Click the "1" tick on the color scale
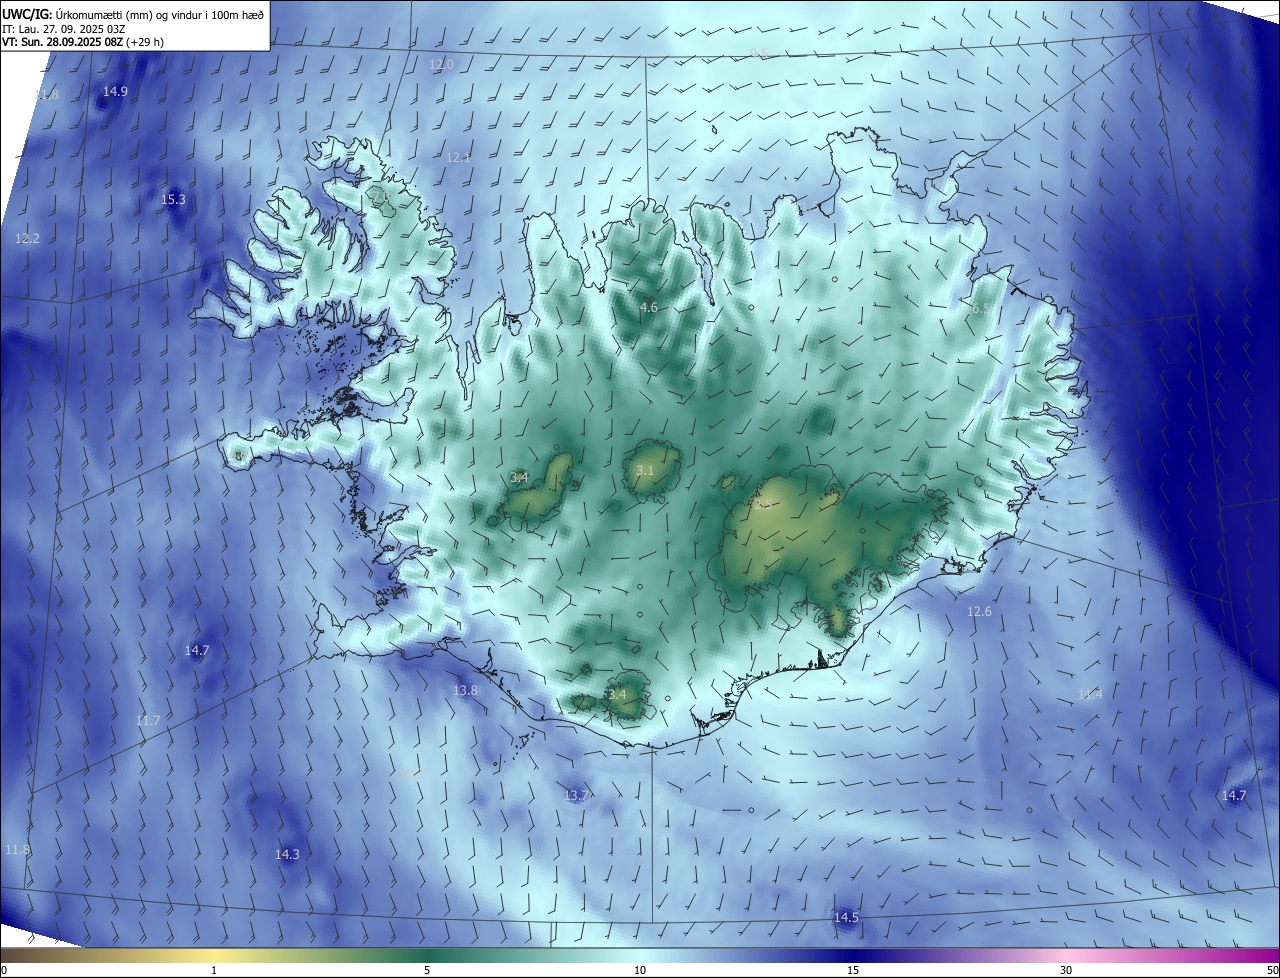The width and height of the screenshot is (1280, 978). [x=214, y=970]
